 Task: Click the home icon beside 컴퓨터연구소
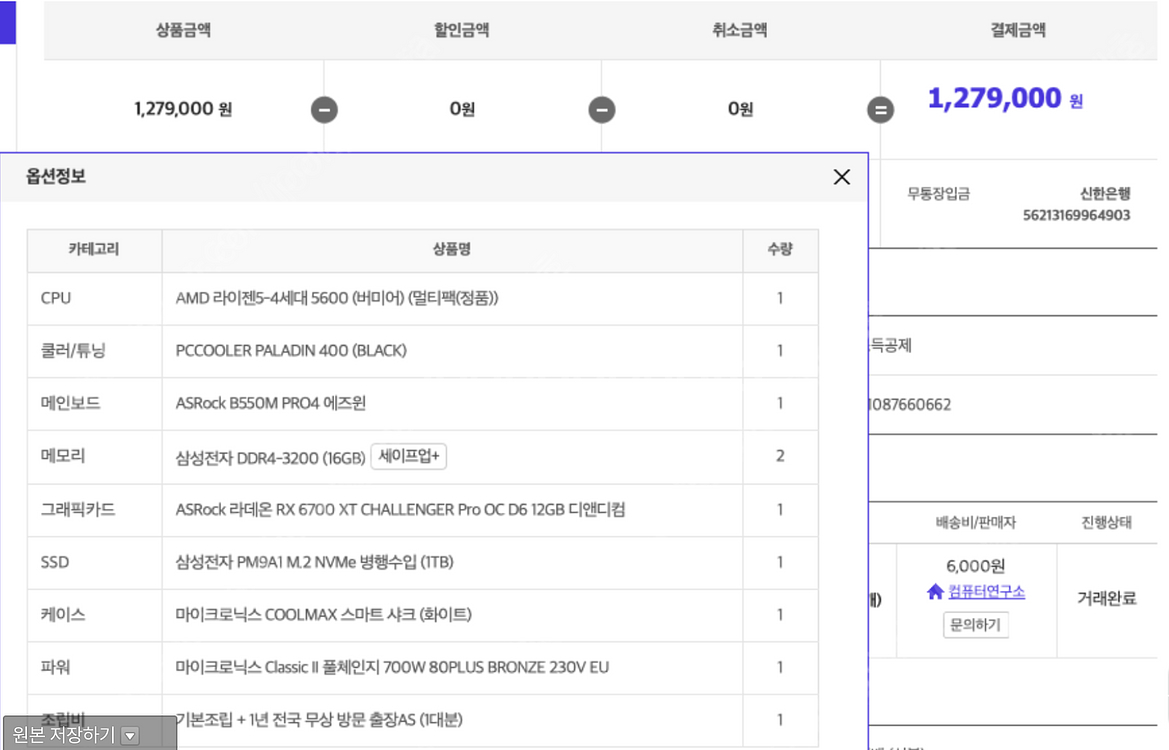click(935, 592)
